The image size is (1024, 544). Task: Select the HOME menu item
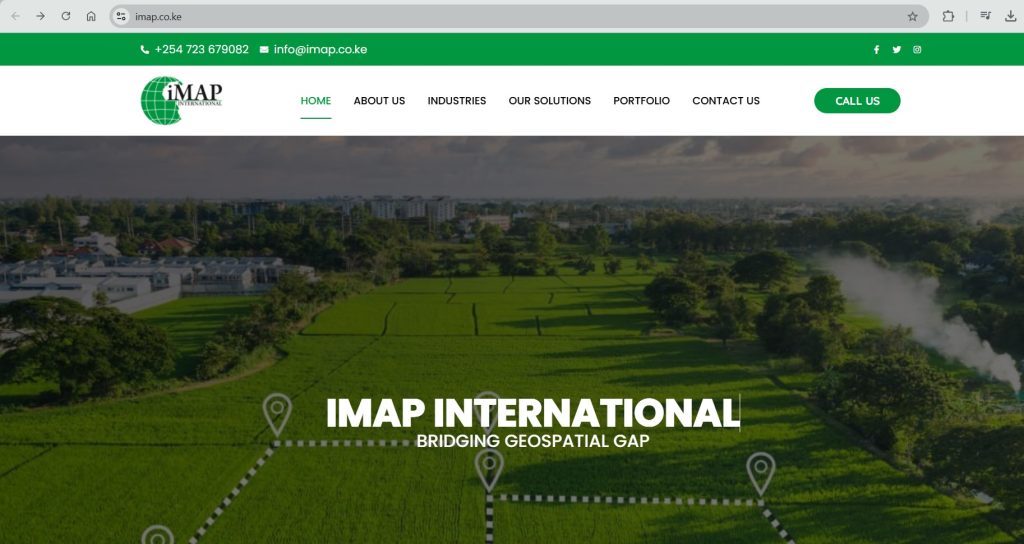pos(316,101)
